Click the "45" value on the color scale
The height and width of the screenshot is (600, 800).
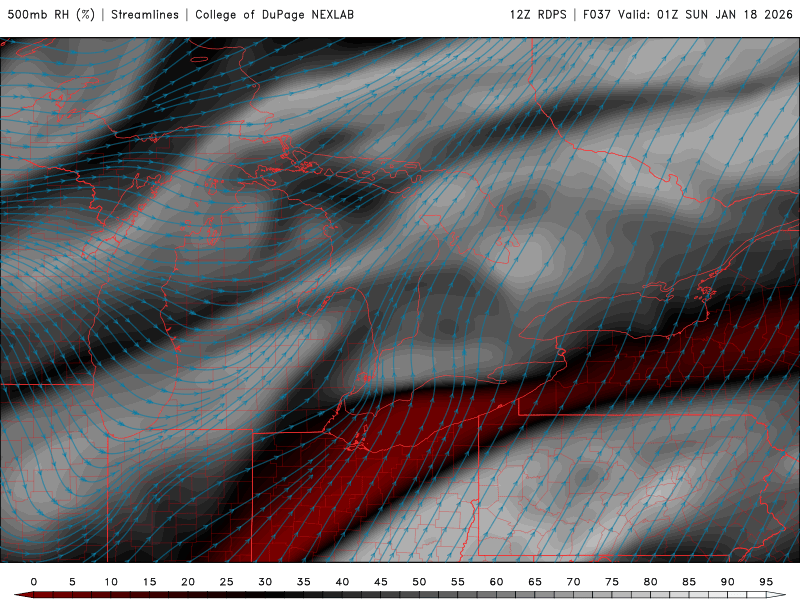(381, 582)
